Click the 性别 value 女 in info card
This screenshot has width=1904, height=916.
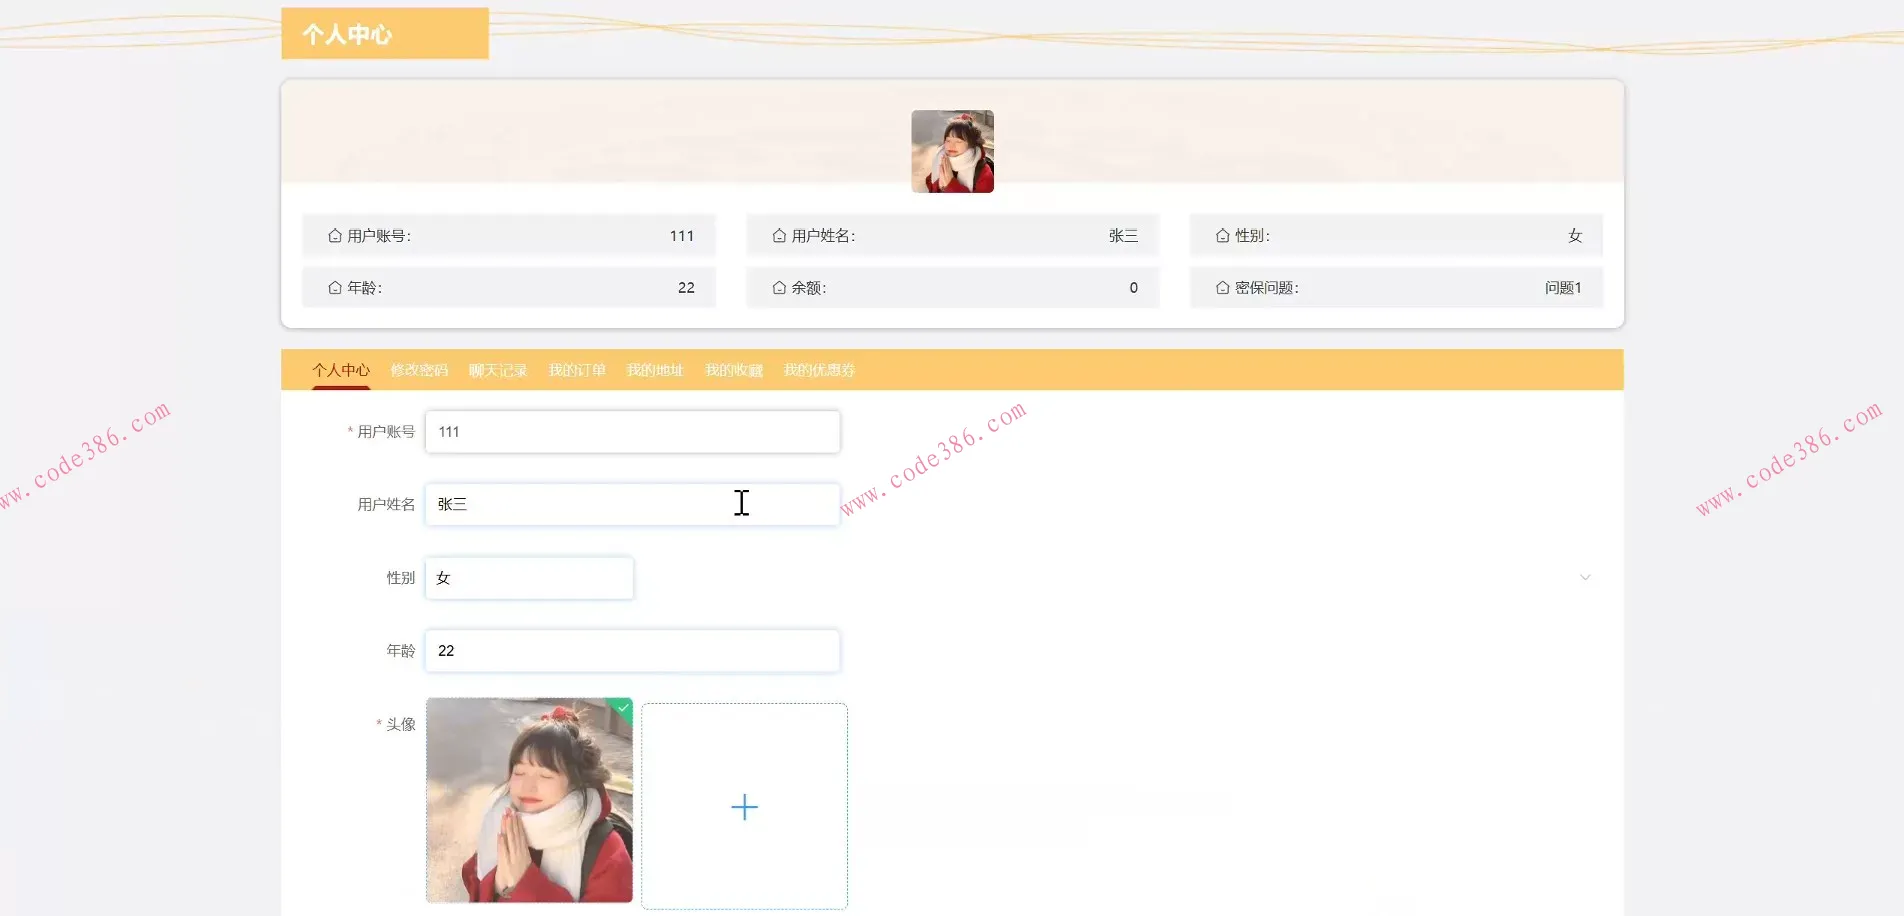[x=1575, y=236]
